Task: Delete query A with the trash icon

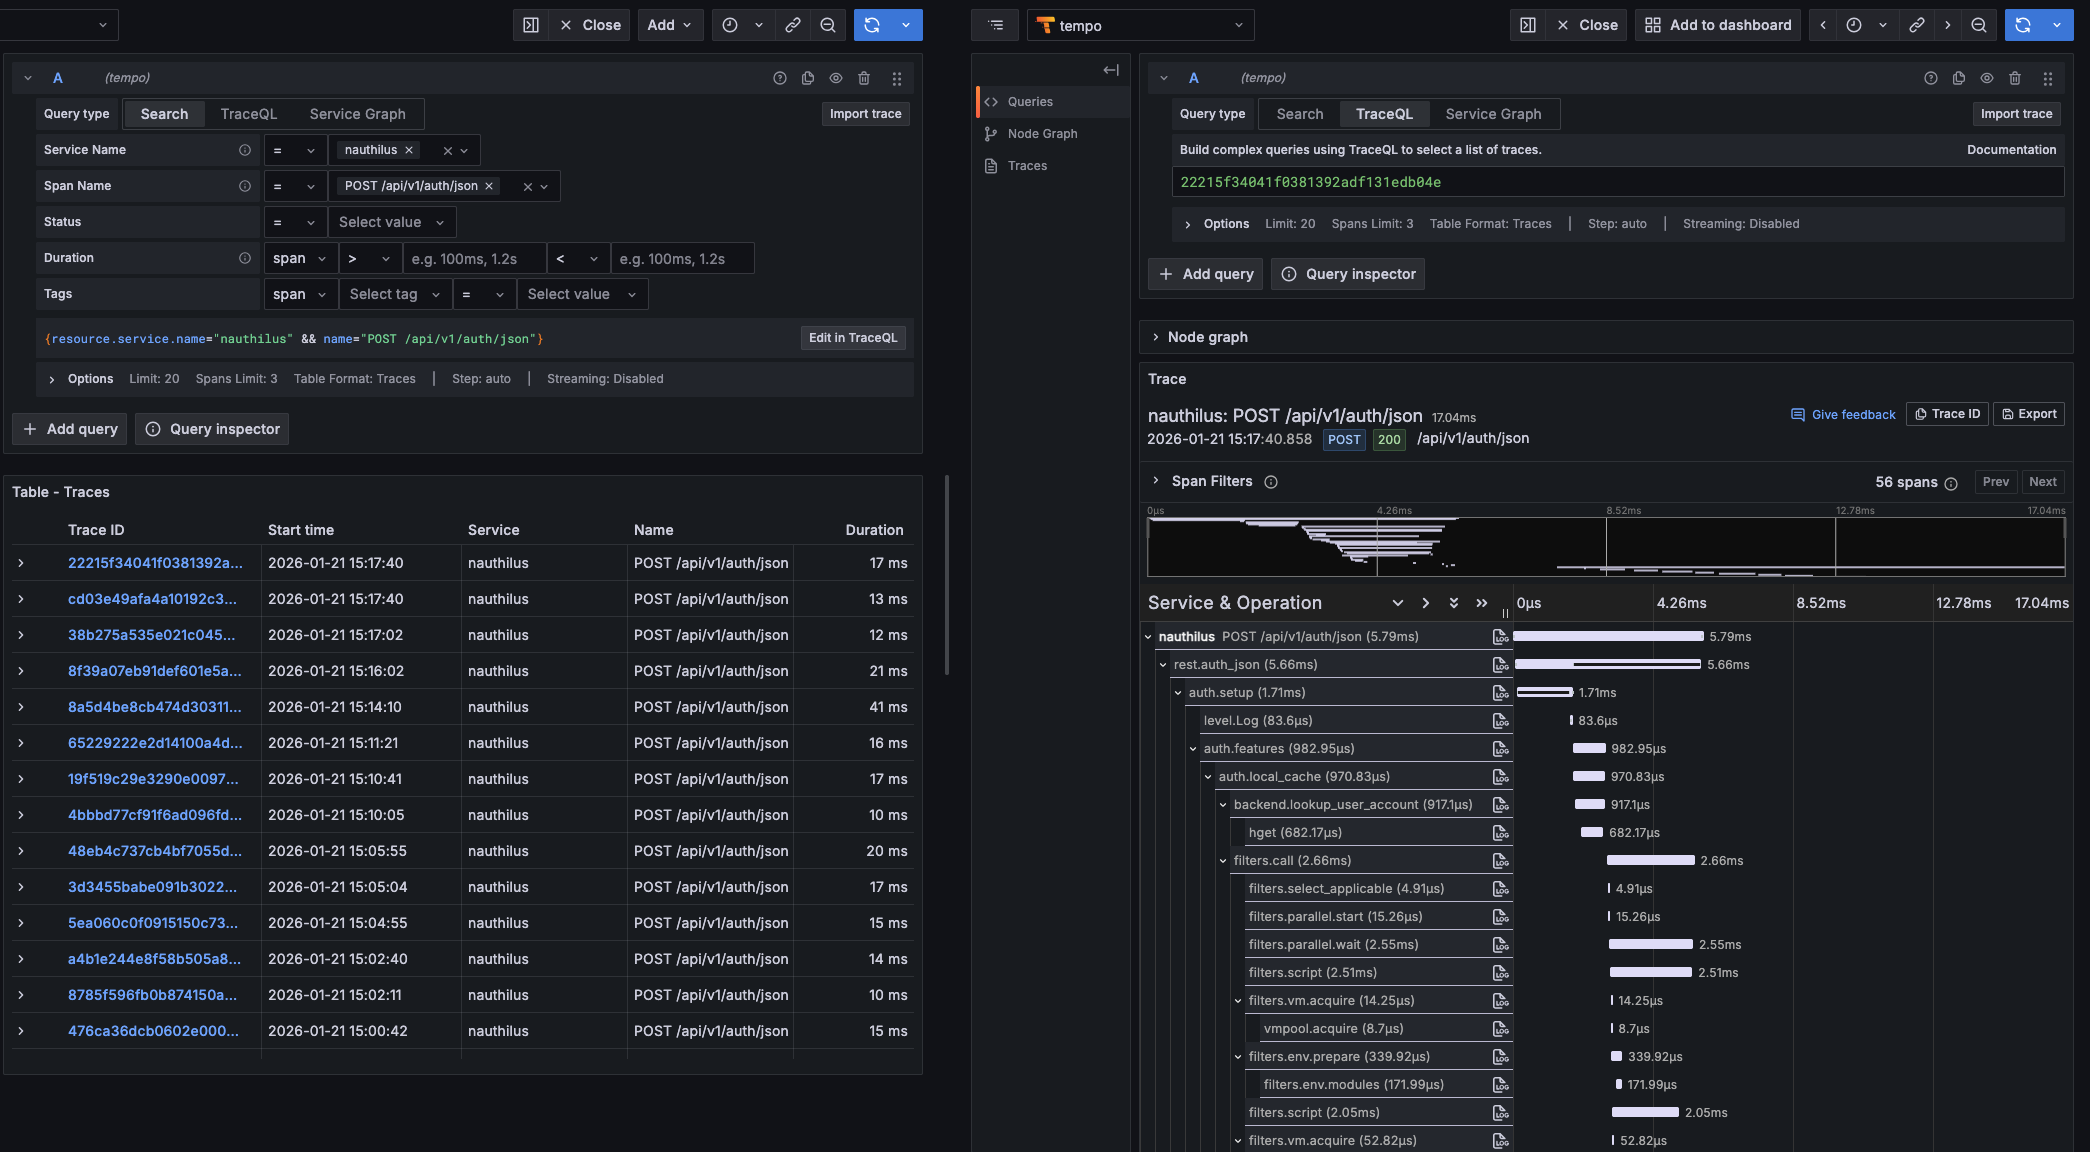Action: tap(865, 77)
